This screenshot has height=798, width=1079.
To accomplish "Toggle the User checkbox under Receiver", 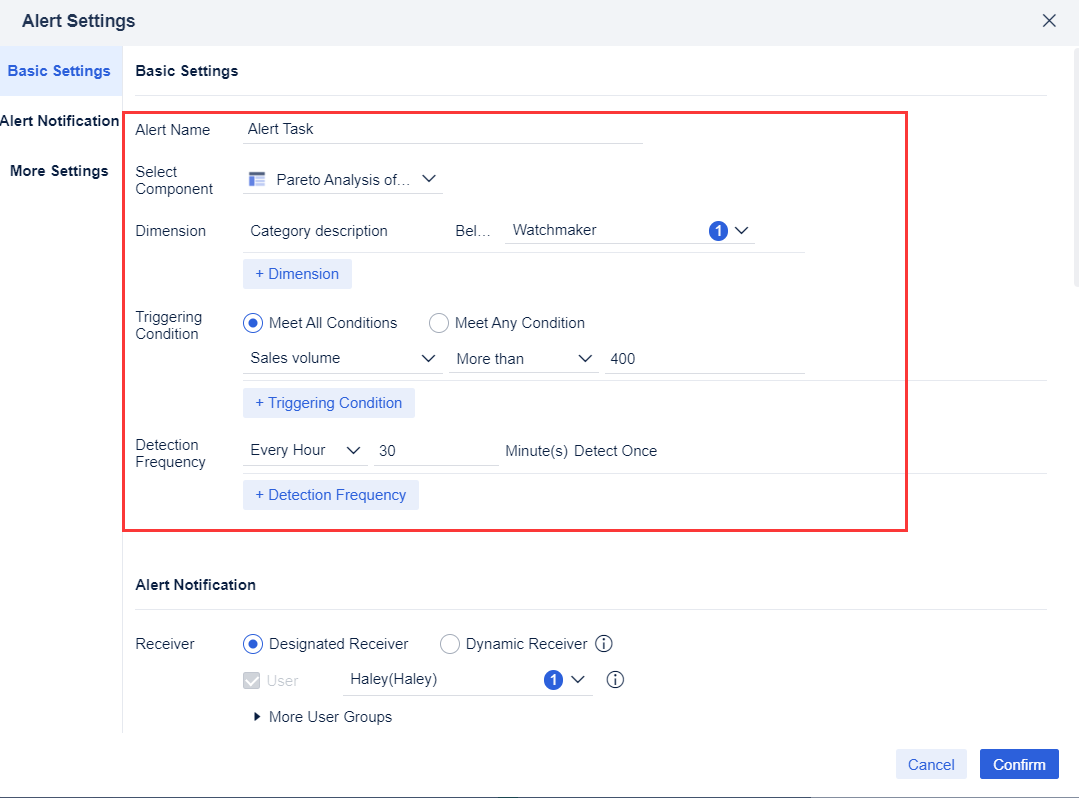I will click(252, 680).
